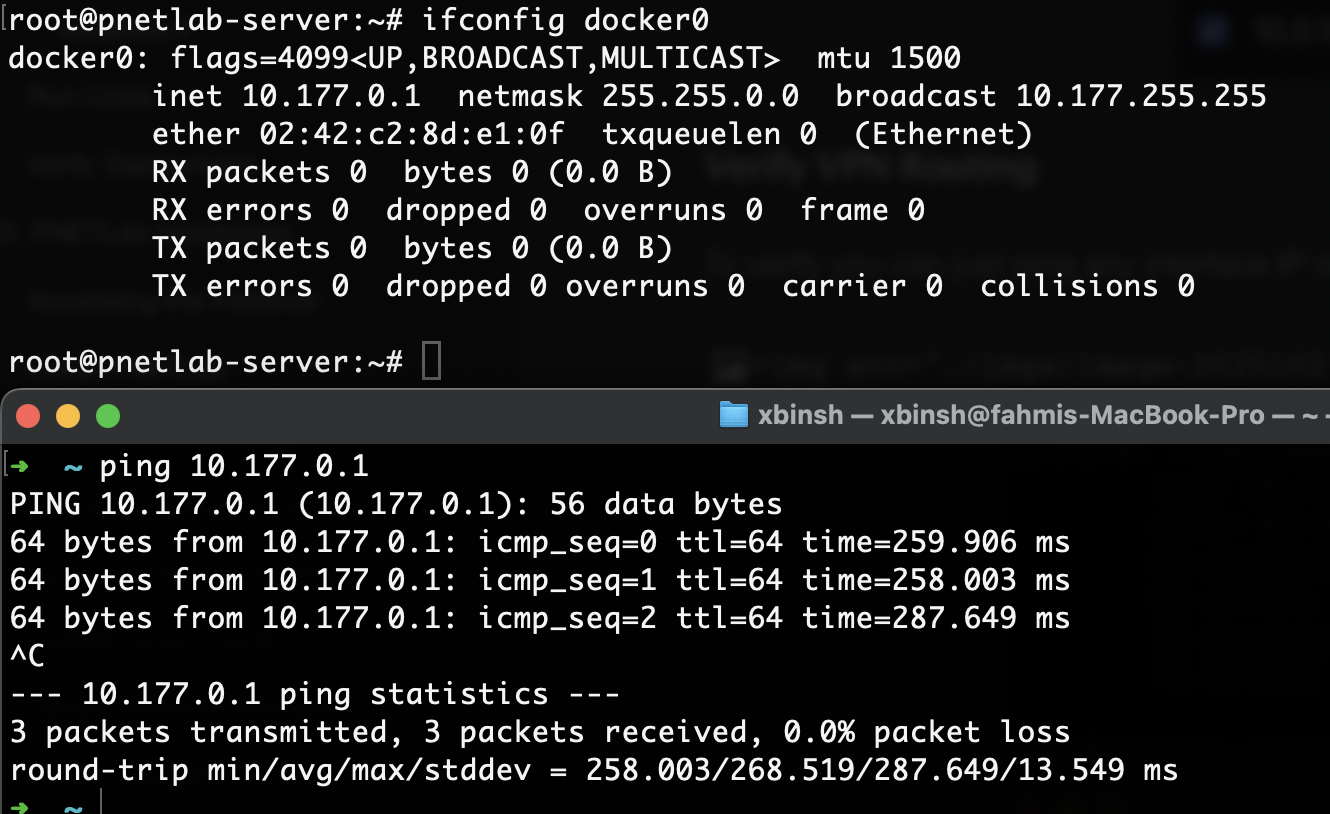The image size is (1330, 814).
Task: Click the "ping 10.177.0.1" command text
Action: click(x=234, y=466)
